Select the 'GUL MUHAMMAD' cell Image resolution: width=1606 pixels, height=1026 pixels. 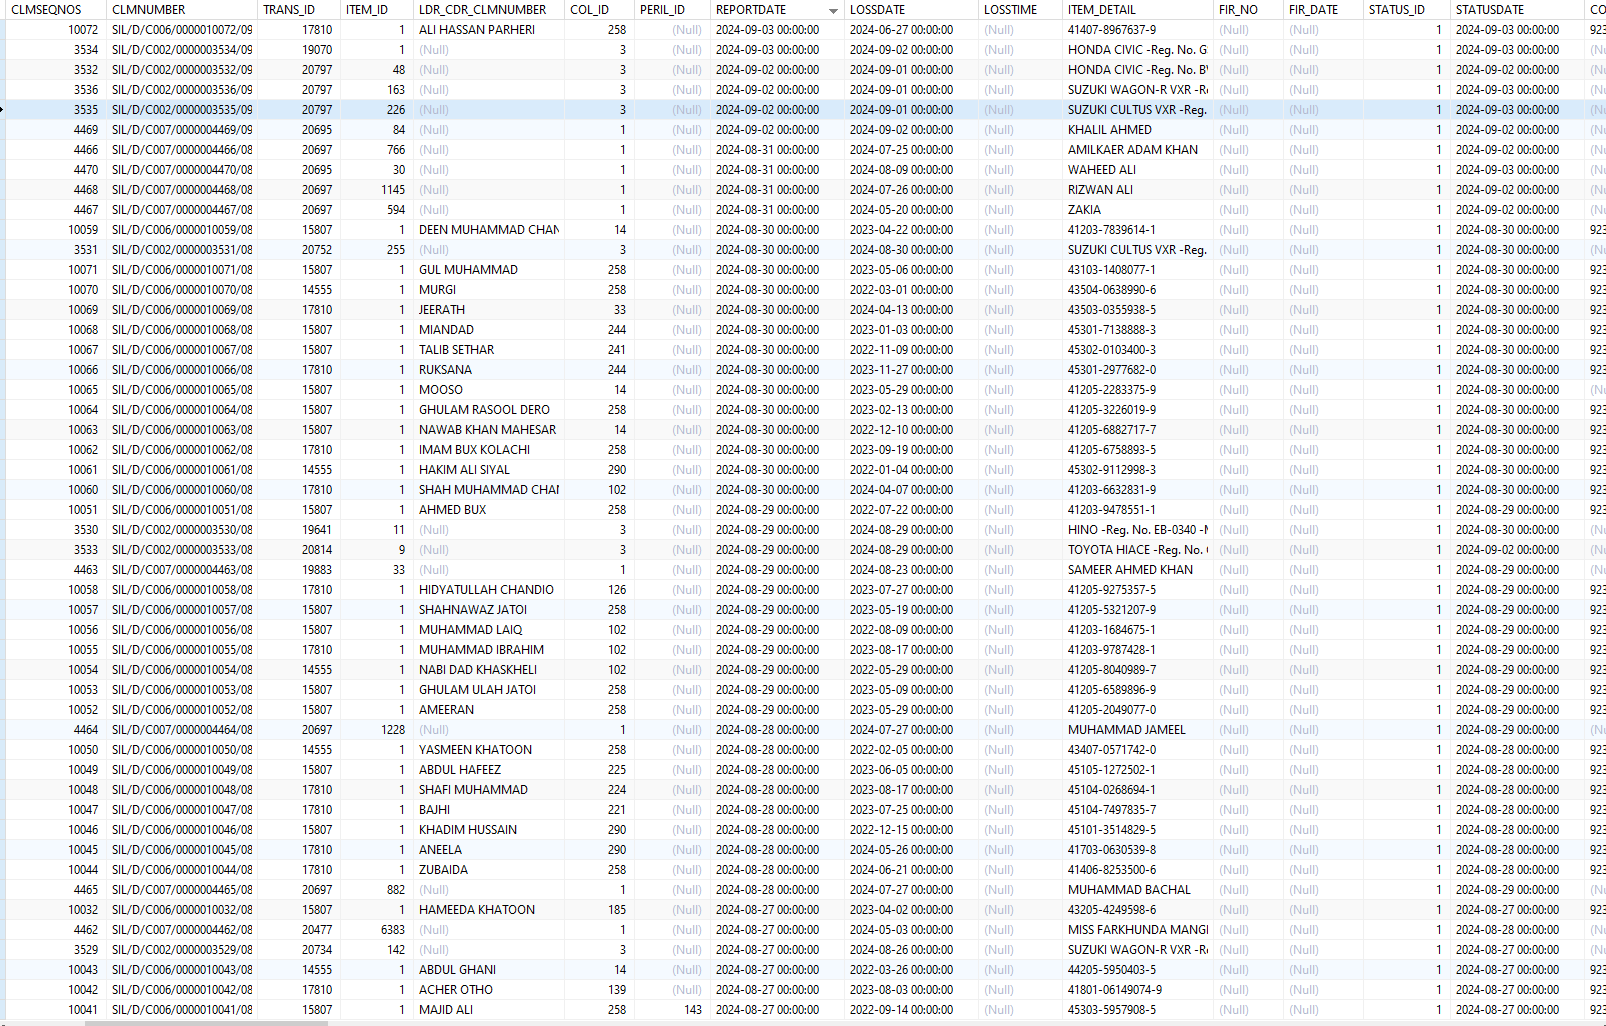point(489,270)
